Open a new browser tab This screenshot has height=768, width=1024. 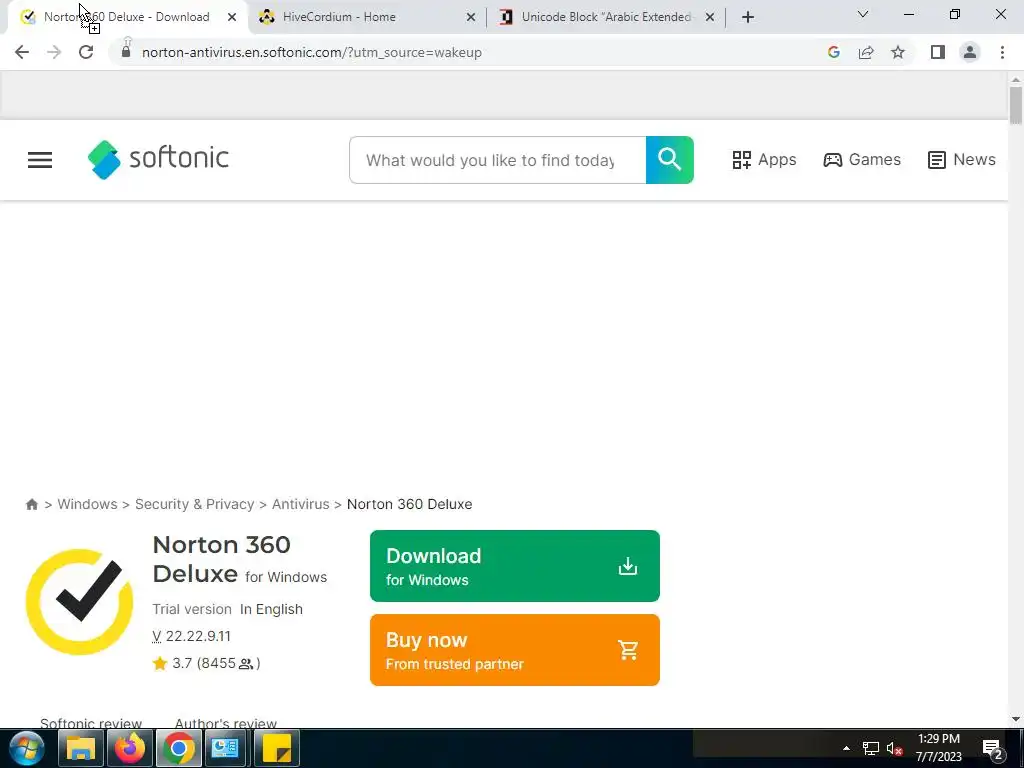coord(748,17)
